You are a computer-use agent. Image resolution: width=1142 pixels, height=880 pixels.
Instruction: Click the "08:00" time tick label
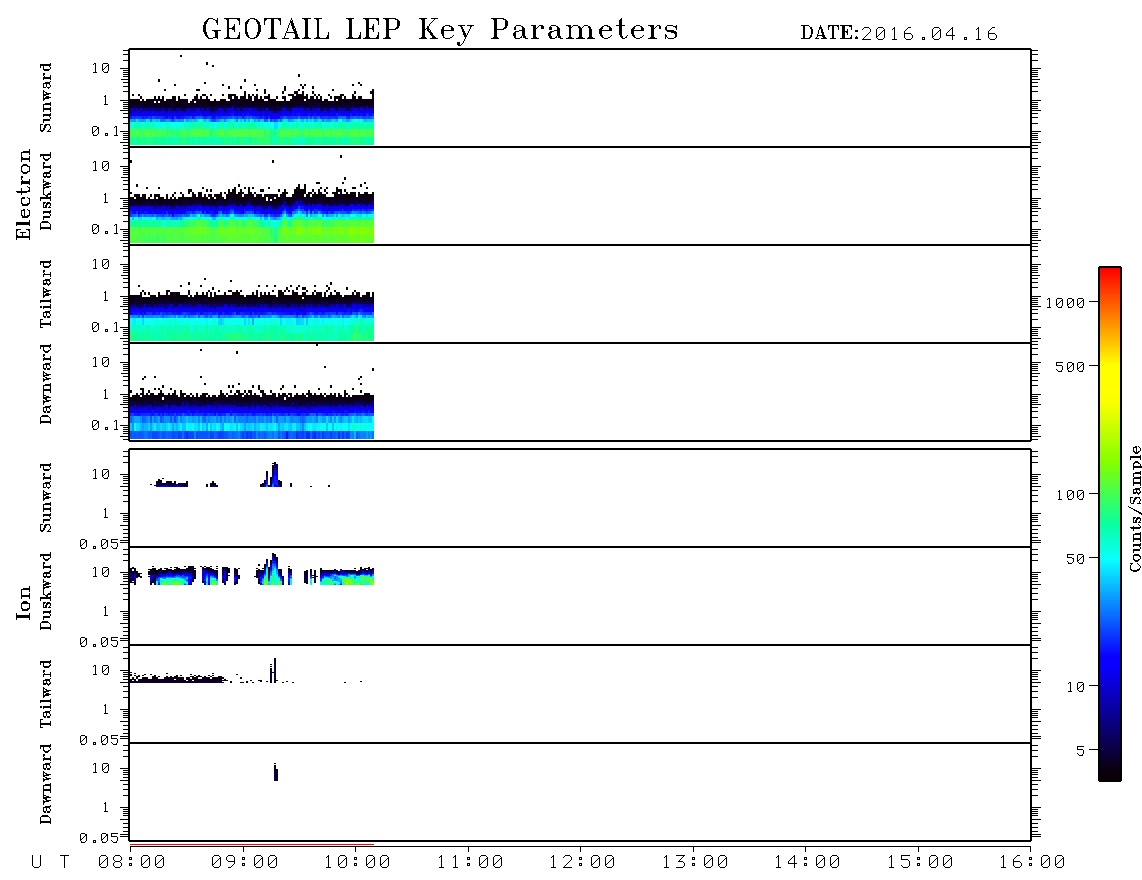[132, 863]
